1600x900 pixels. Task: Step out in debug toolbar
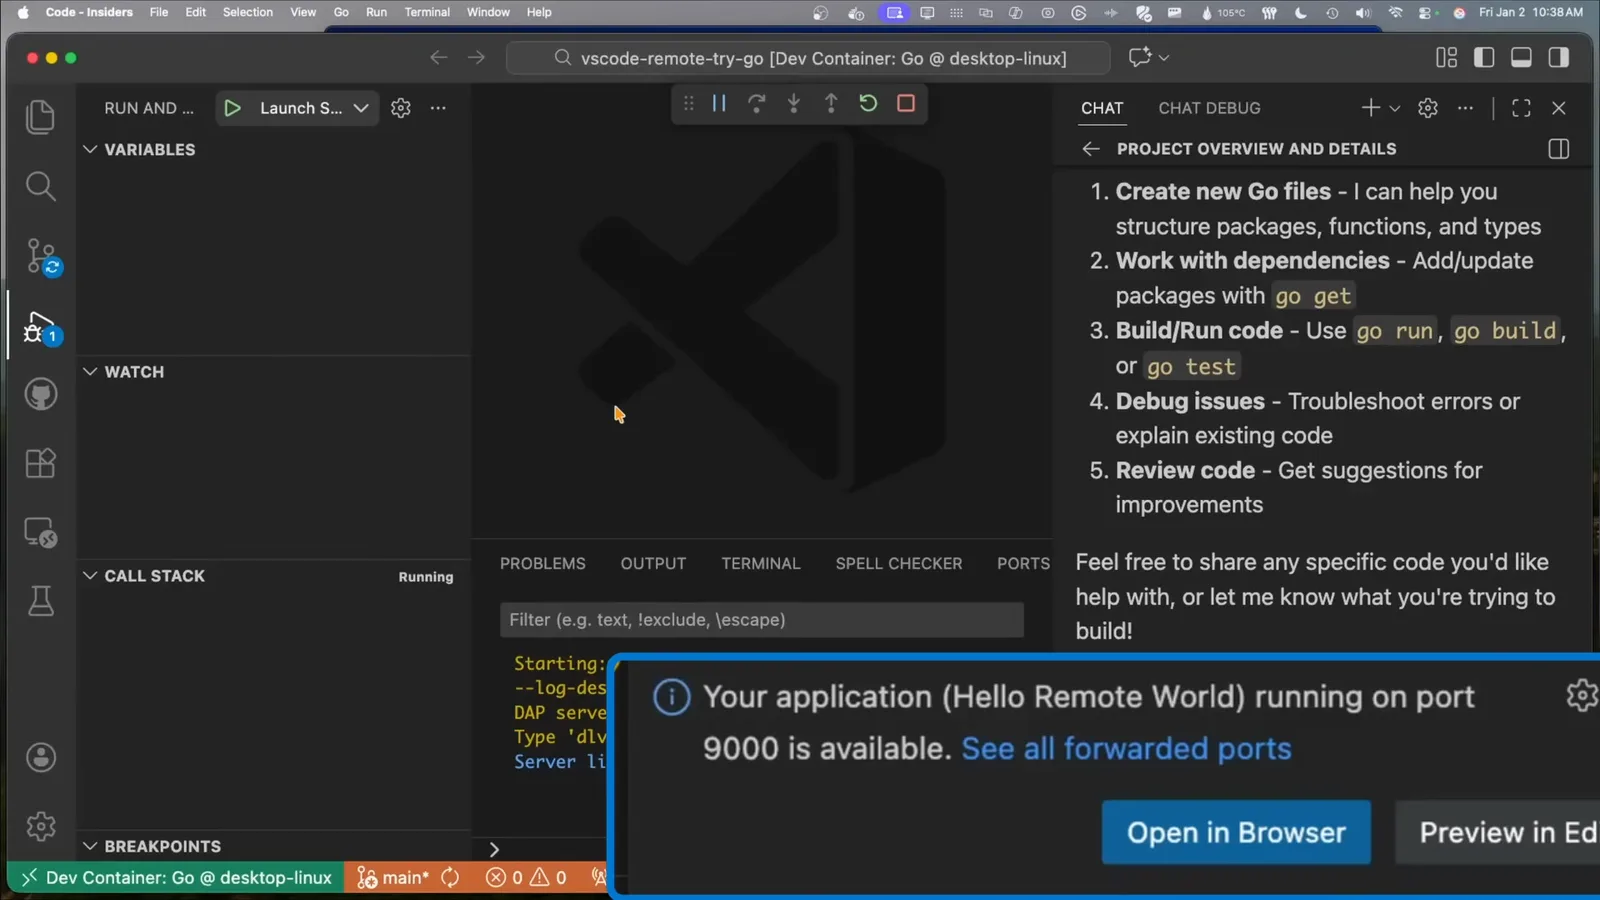830,103
